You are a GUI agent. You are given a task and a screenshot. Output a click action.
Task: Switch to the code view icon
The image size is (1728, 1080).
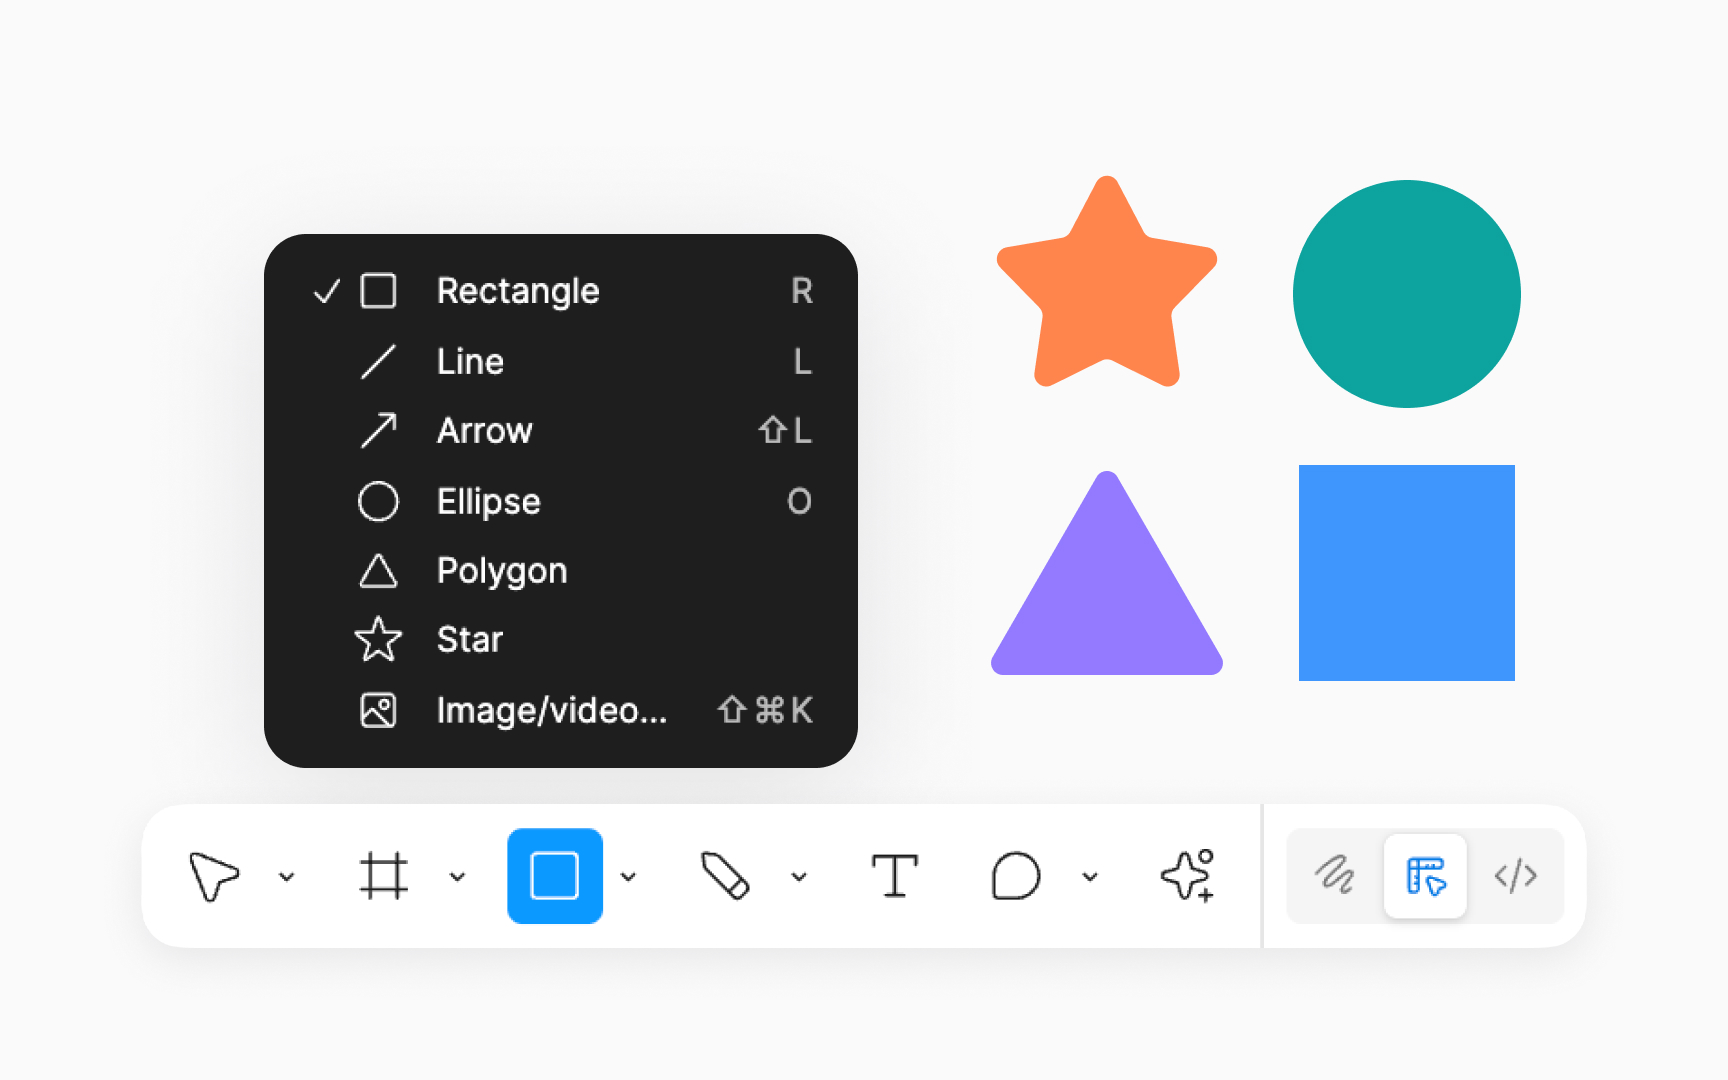click(1516, 876)
